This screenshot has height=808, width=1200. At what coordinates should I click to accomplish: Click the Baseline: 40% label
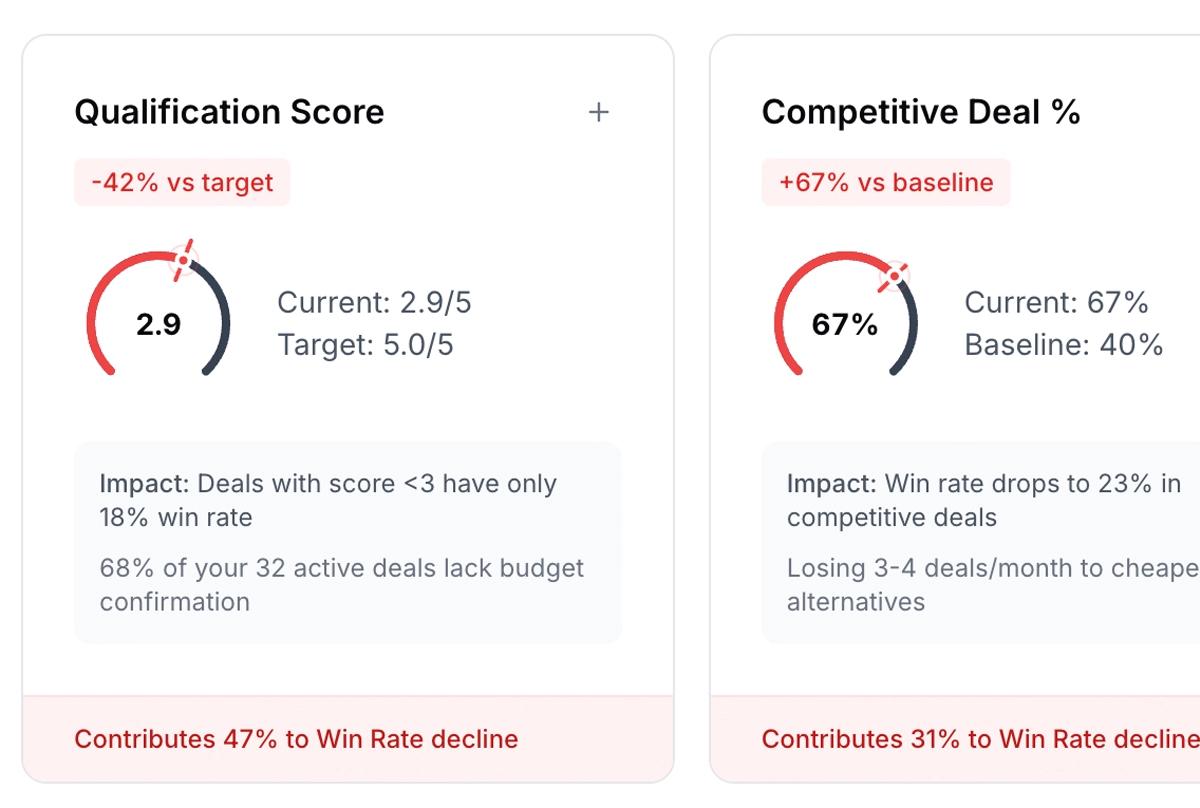click(x=1064, y=345)
